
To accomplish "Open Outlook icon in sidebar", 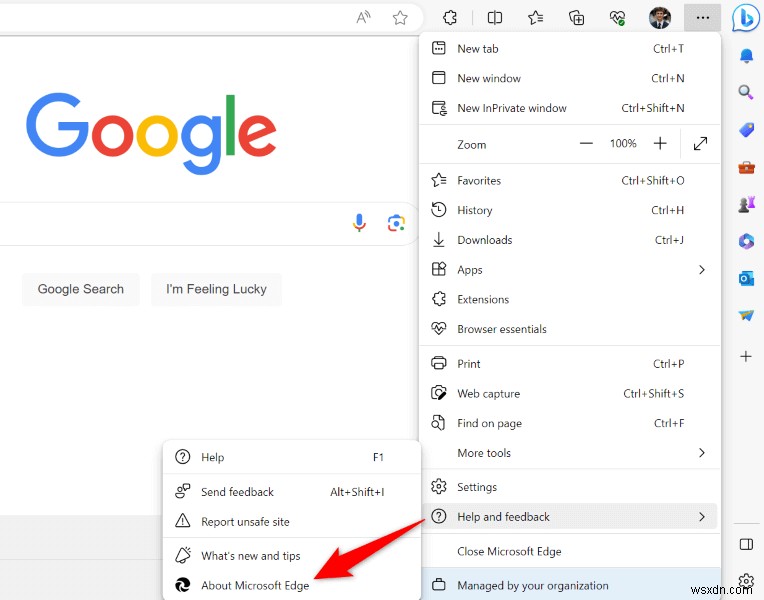I will pyautogui.click(x=746, y=279).
